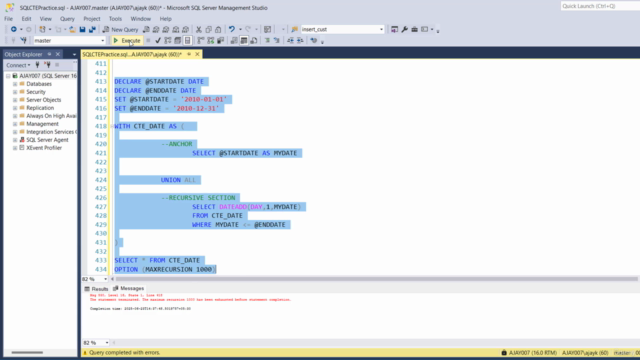The width and height of the screenshot is (640, 360).
Task: Close the Object Explorer panel
Action: (58, 54)
